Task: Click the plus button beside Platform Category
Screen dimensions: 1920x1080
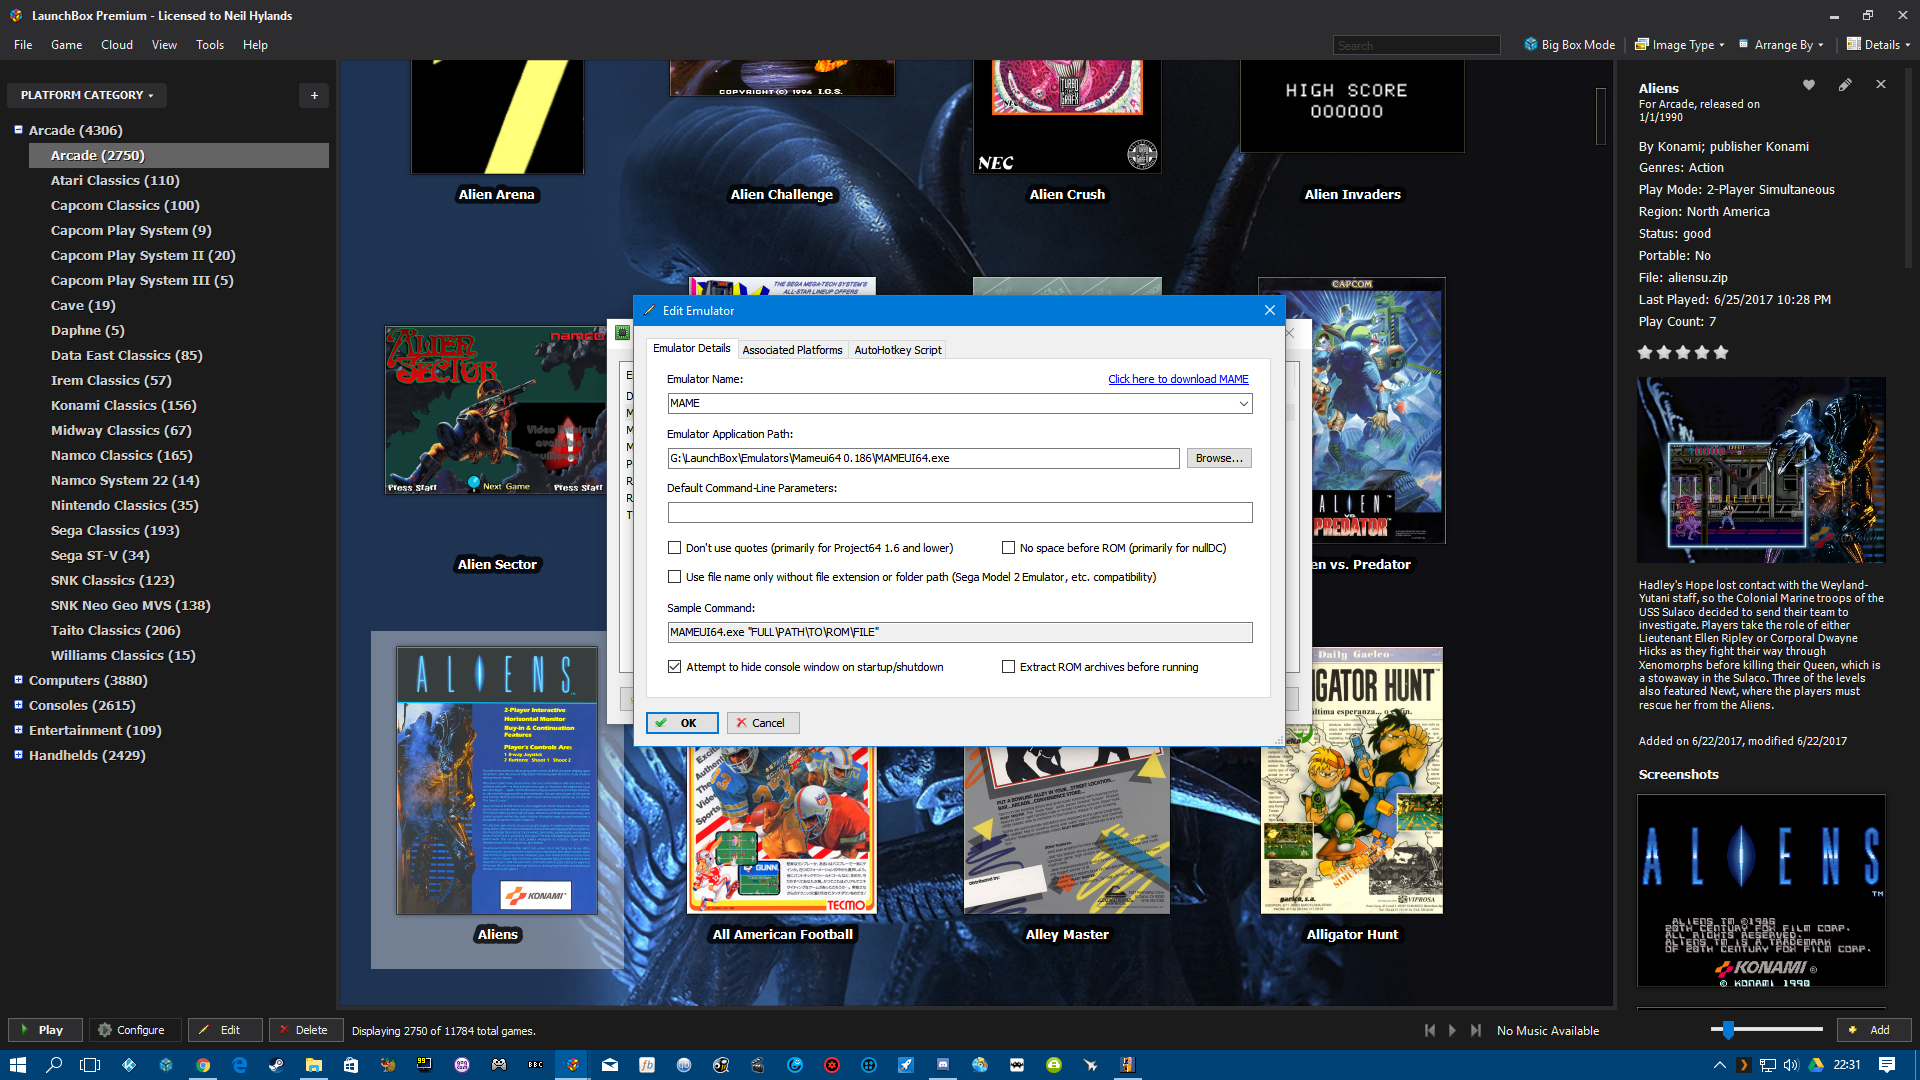Action: click(x=314, y=95)
